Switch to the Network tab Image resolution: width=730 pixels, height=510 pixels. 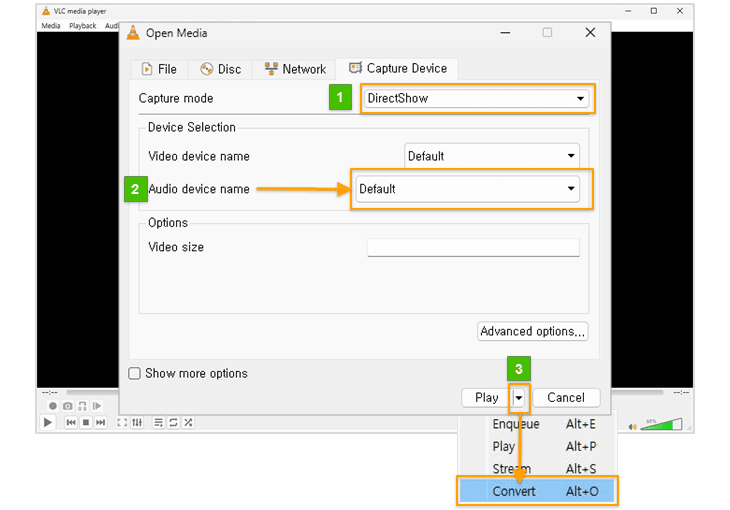(295, 69)
